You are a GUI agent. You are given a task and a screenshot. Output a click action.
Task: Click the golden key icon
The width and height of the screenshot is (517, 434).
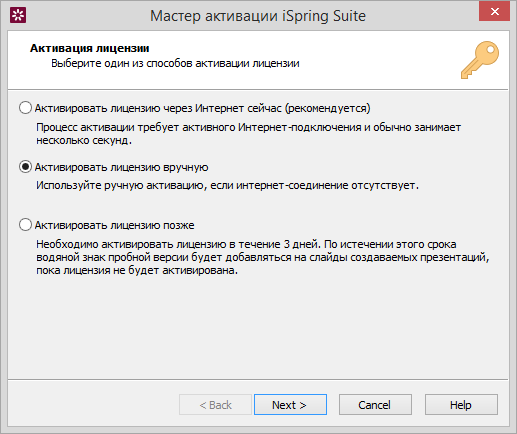tap(480, 60)
